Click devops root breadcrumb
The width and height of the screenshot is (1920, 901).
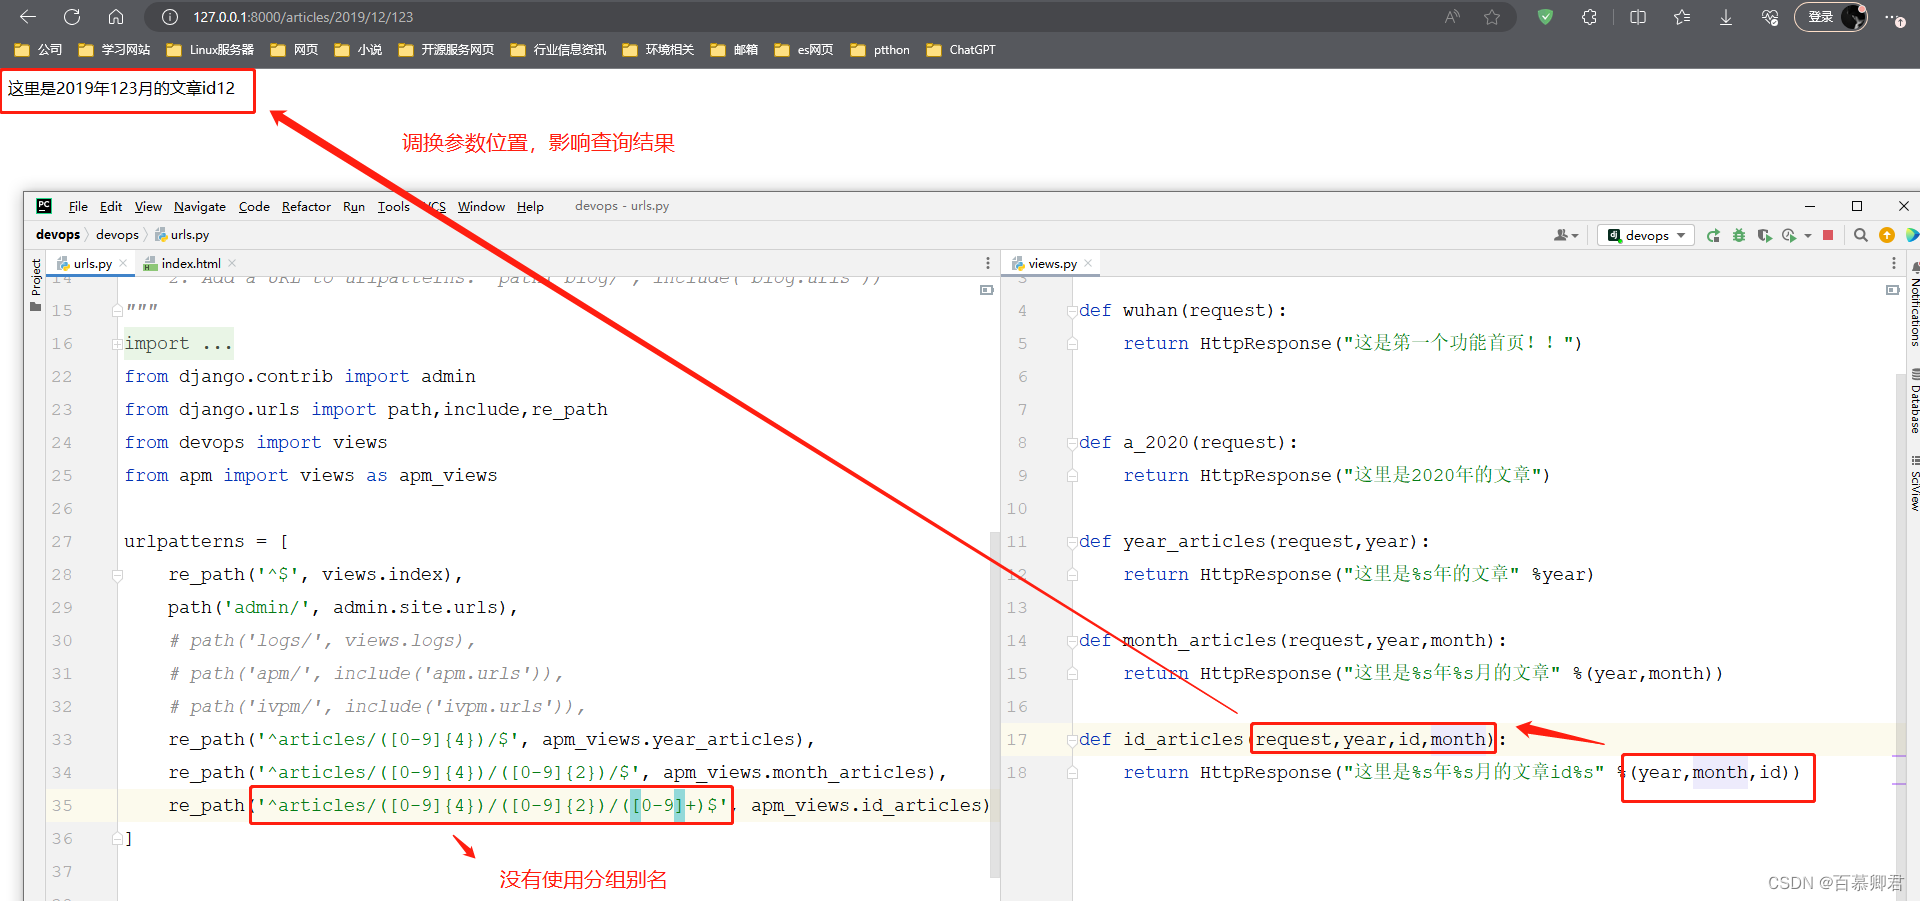[x=58, y=235]
